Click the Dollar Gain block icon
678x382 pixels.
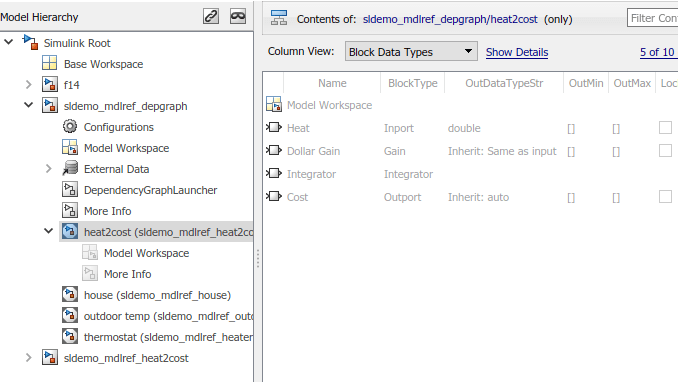click(274, 150)
